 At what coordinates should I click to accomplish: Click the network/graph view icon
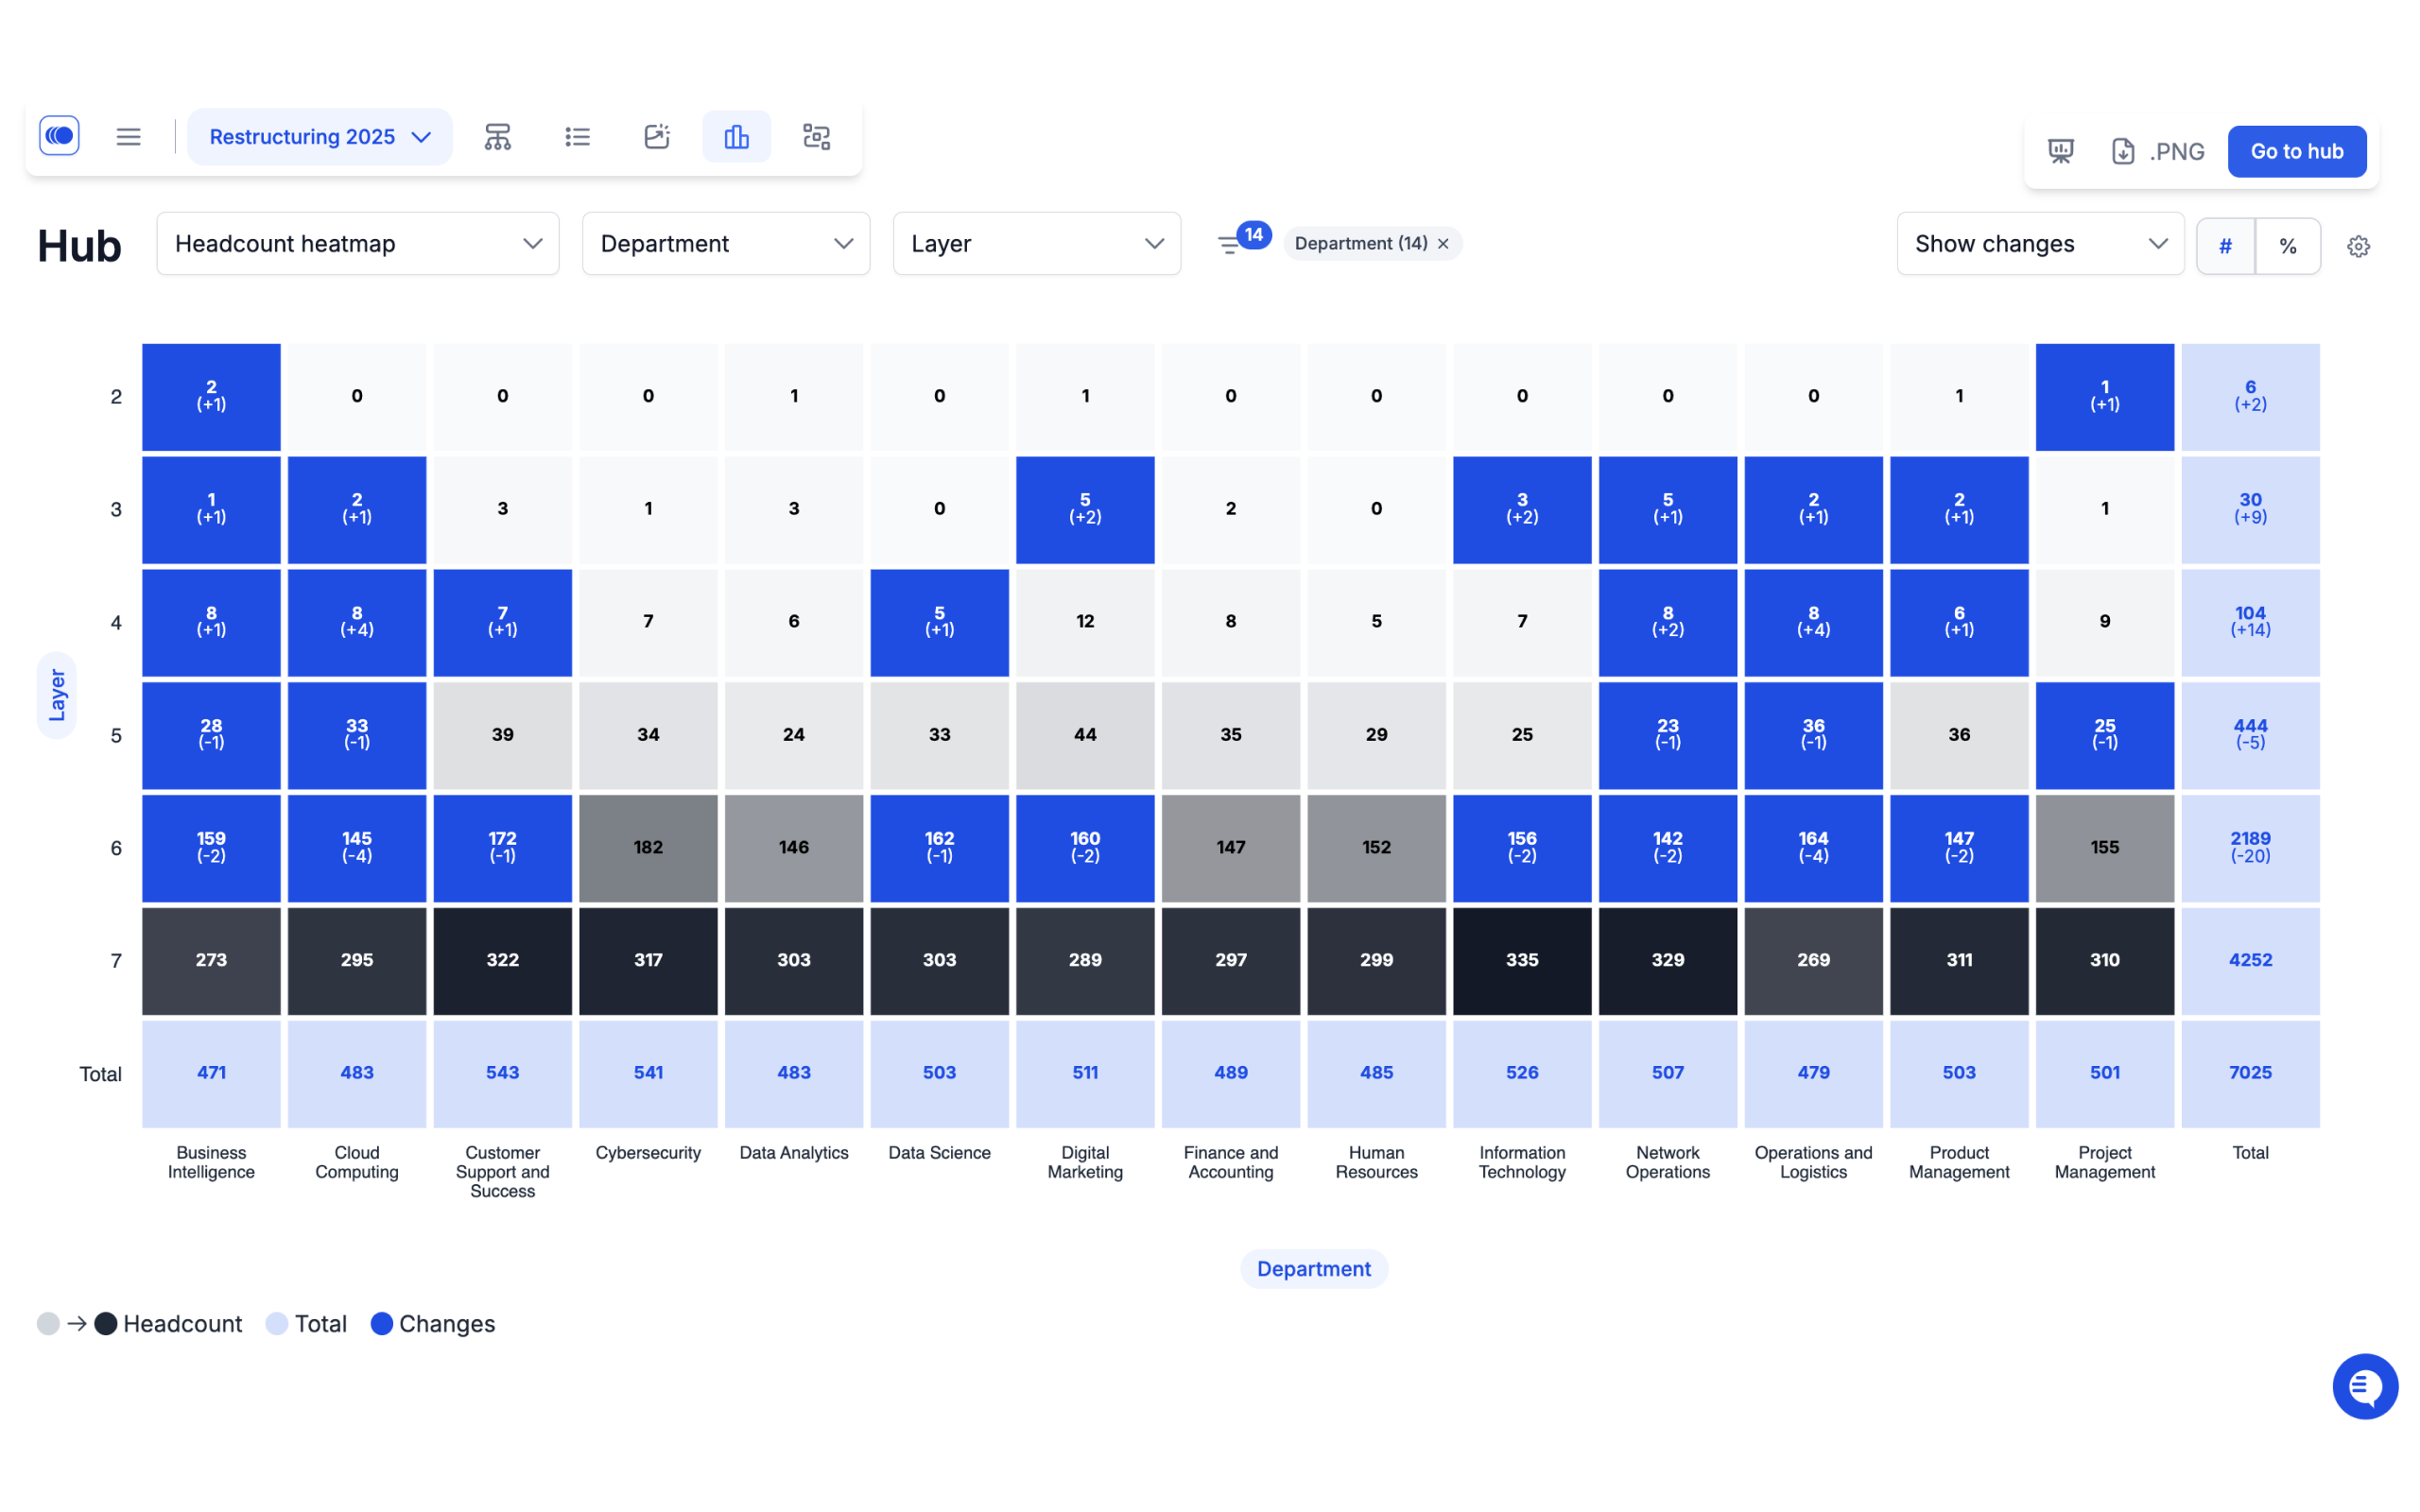point(814,136)
